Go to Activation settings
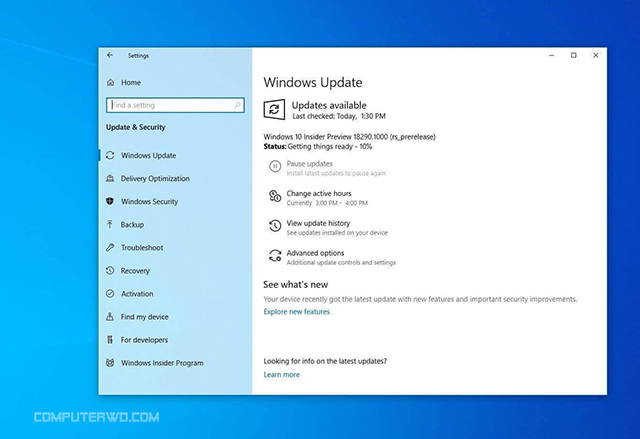Image resolution: width=640 pixels, height=439 pixels. coord(137,294)
